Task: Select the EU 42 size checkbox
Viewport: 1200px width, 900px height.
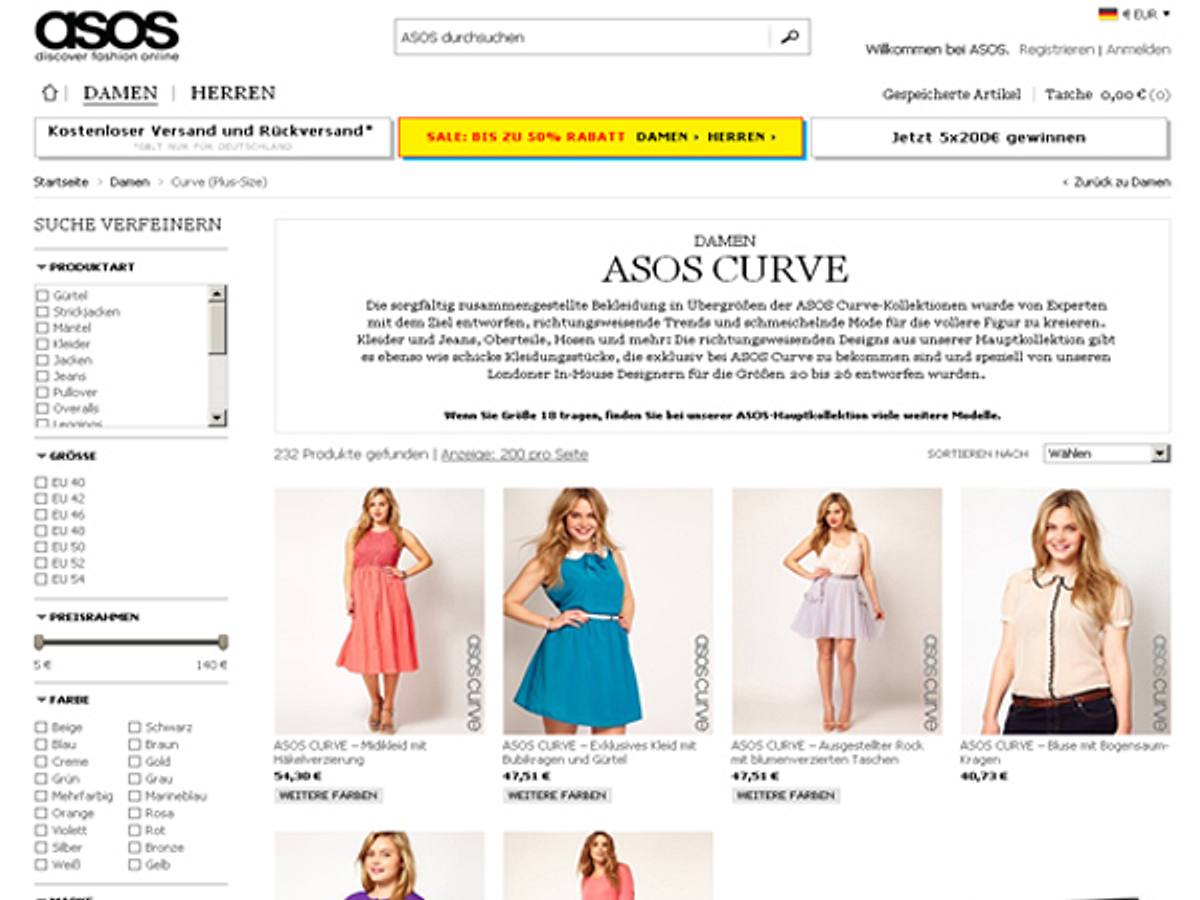Action: click(x=42, y=499)
